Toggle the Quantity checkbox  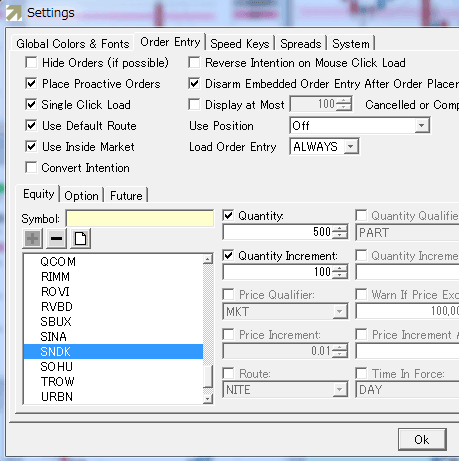coord(228,215)
